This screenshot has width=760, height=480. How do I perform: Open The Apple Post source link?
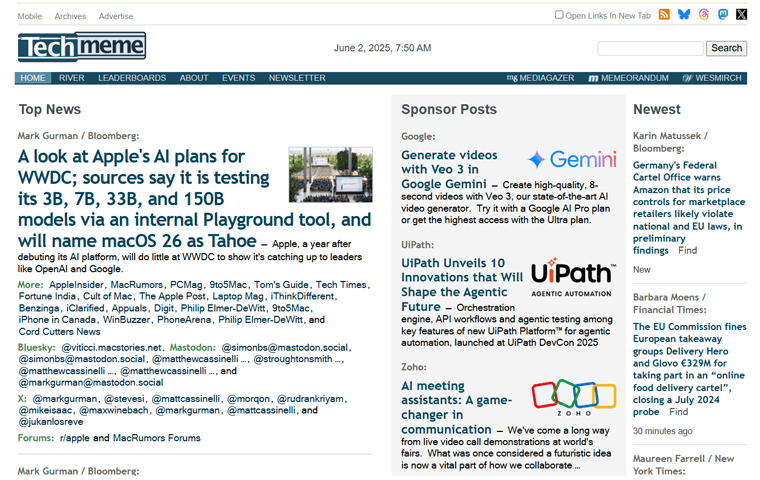[x=173, y=296]
